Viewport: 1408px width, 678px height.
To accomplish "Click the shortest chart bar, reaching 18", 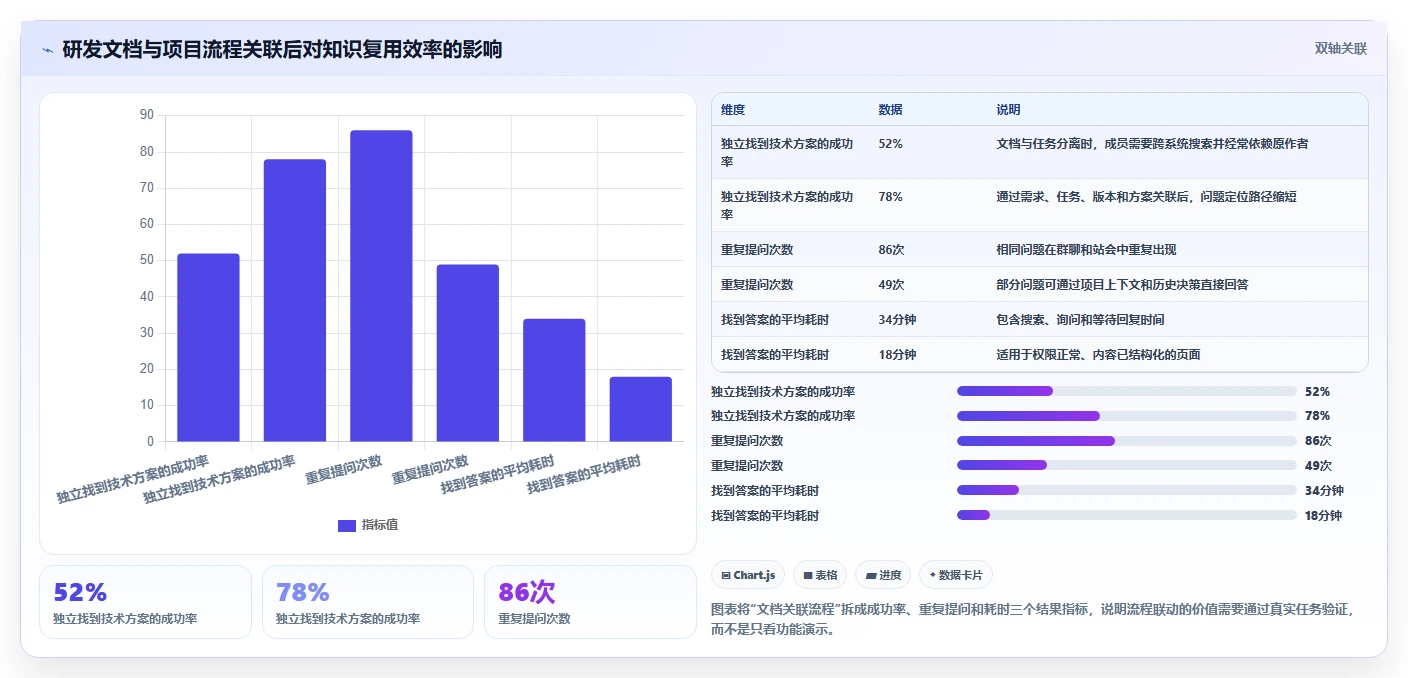I will 640,409.
